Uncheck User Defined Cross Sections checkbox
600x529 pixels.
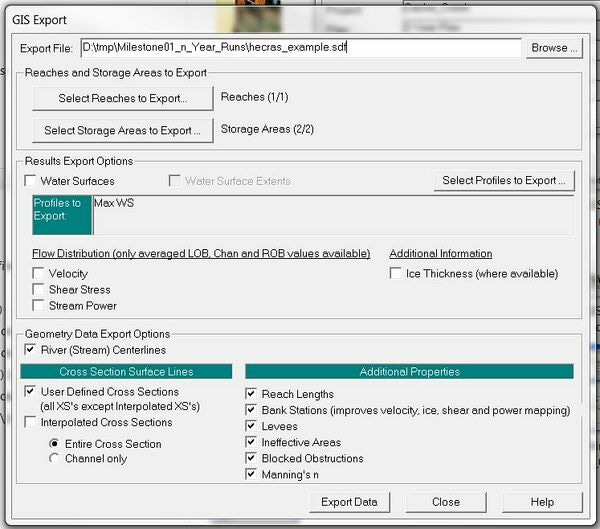click(x=30, y=391)
